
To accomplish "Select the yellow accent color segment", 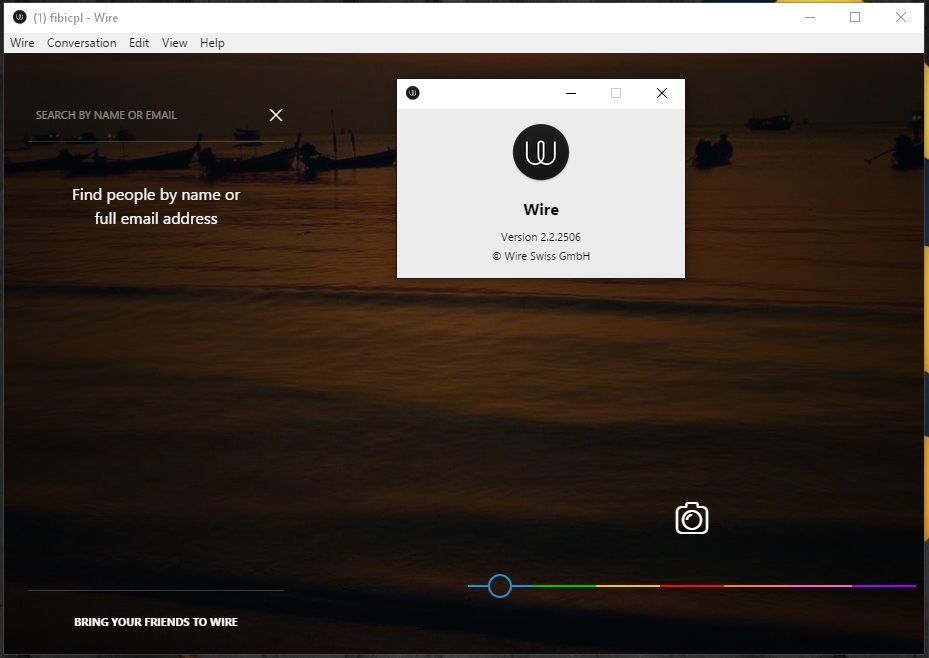I will pos(628,586).
